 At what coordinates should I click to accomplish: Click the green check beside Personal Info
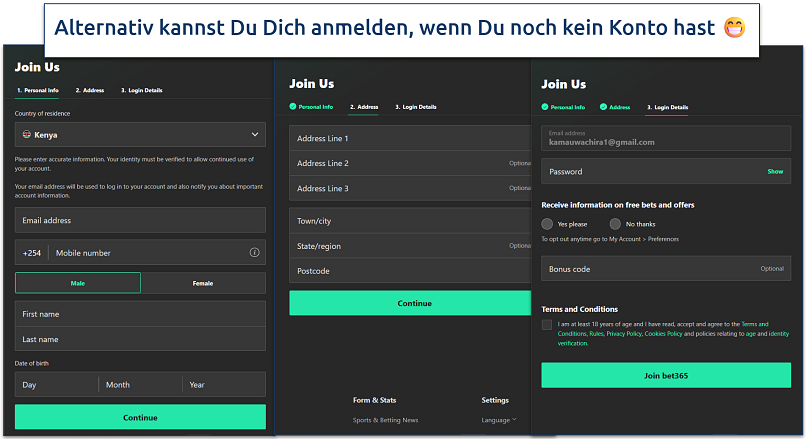(x=293, y=106)
